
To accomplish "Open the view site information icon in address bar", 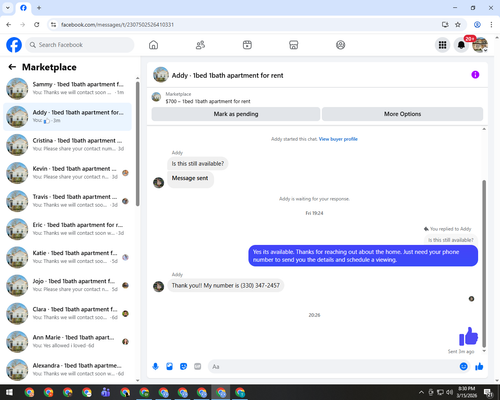I will coord(53,24).
